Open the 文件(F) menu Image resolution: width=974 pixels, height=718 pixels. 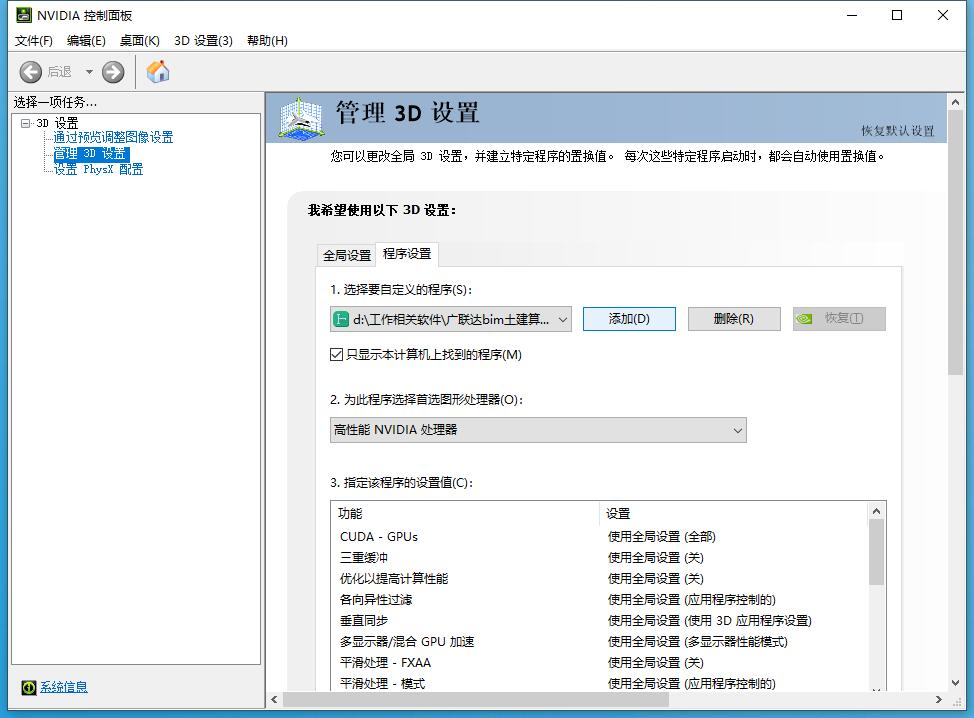pos(34,40)
